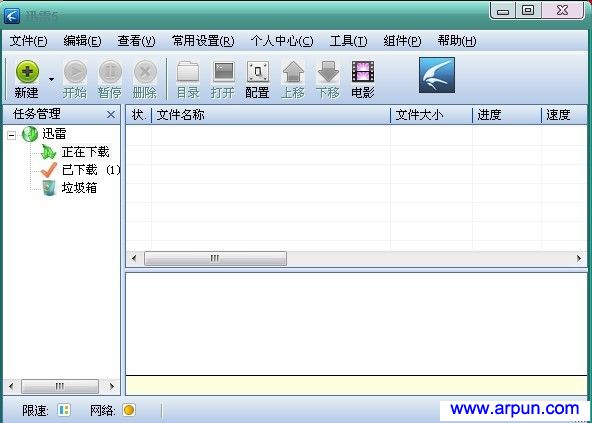Click the Thunder app icon in title bar
This screenshot has height=423, width=592.
(12, 16)
